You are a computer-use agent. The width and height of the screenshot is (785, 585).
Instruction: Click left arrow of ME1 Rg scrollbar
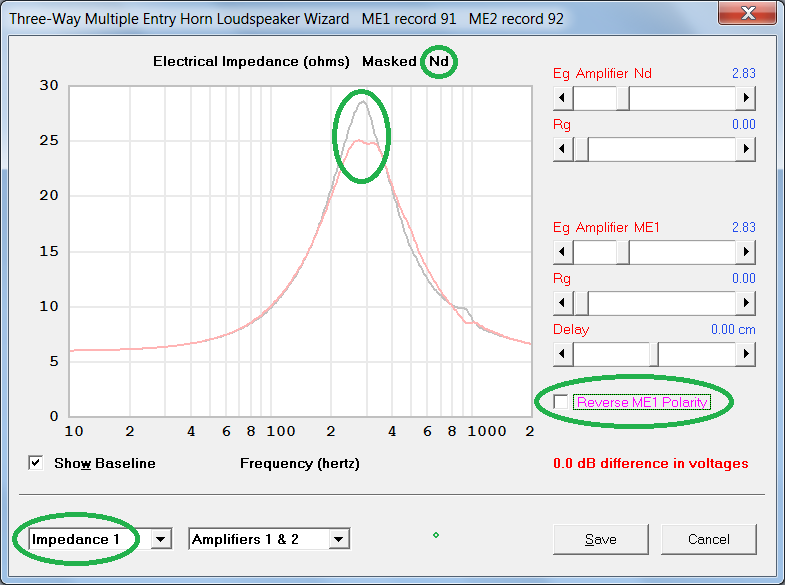563,303
